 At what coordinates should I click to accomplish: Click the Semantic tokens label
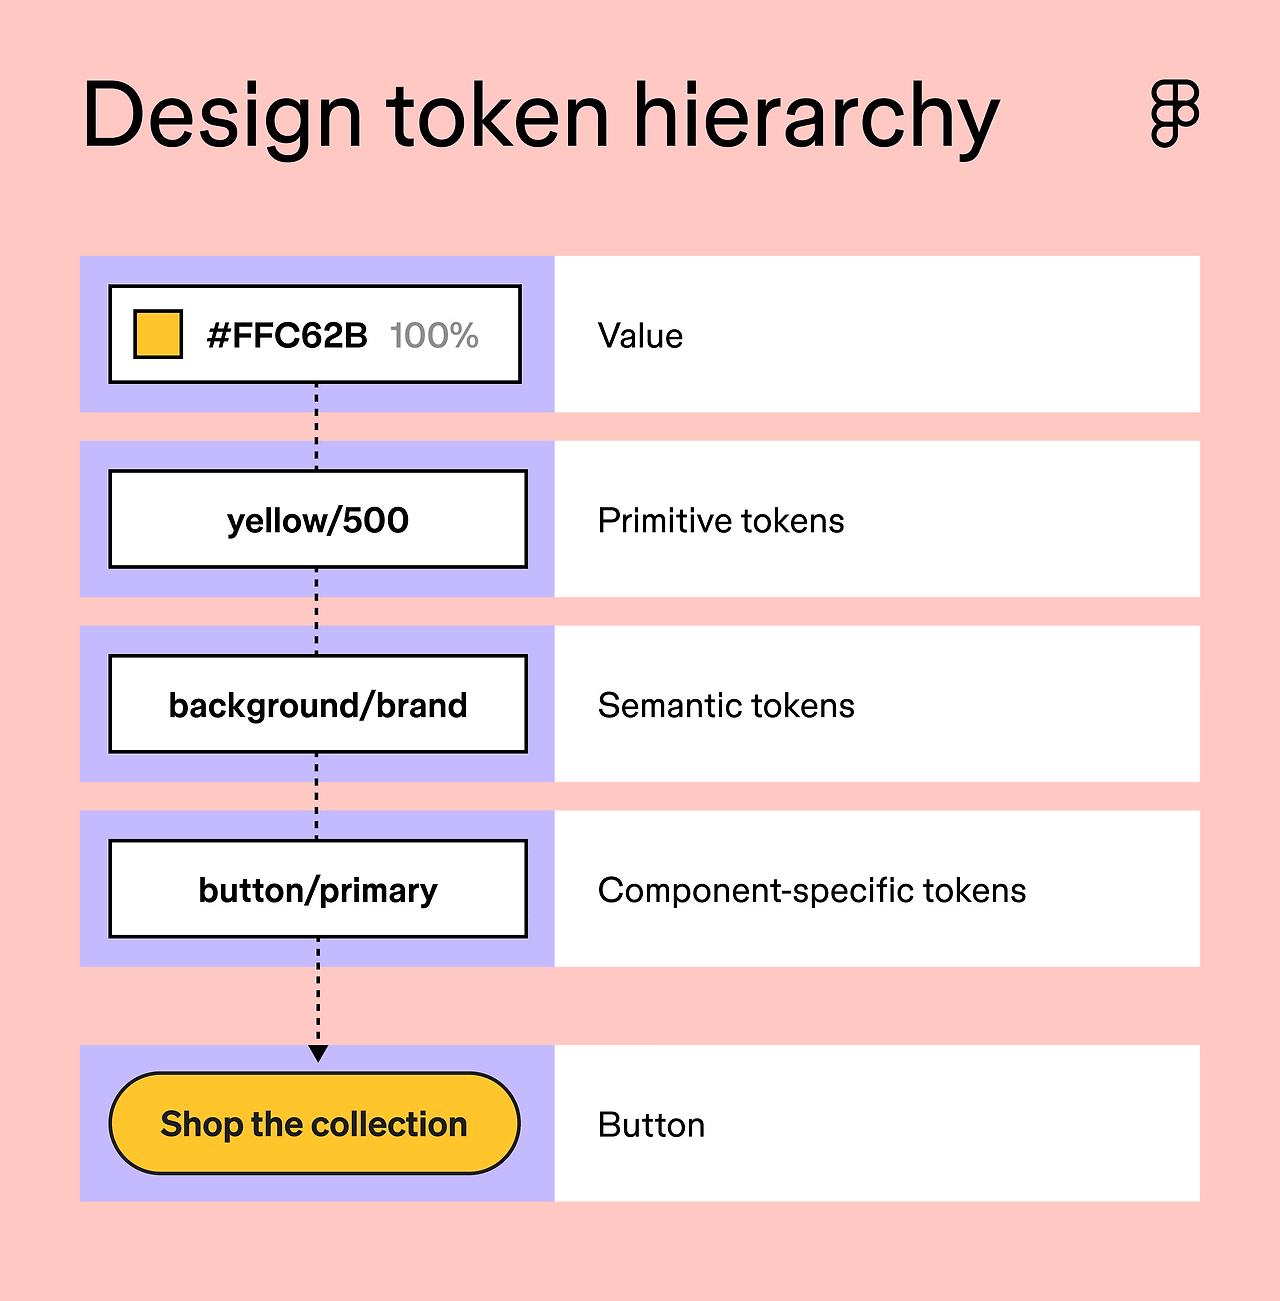click(x=726, y=706)
